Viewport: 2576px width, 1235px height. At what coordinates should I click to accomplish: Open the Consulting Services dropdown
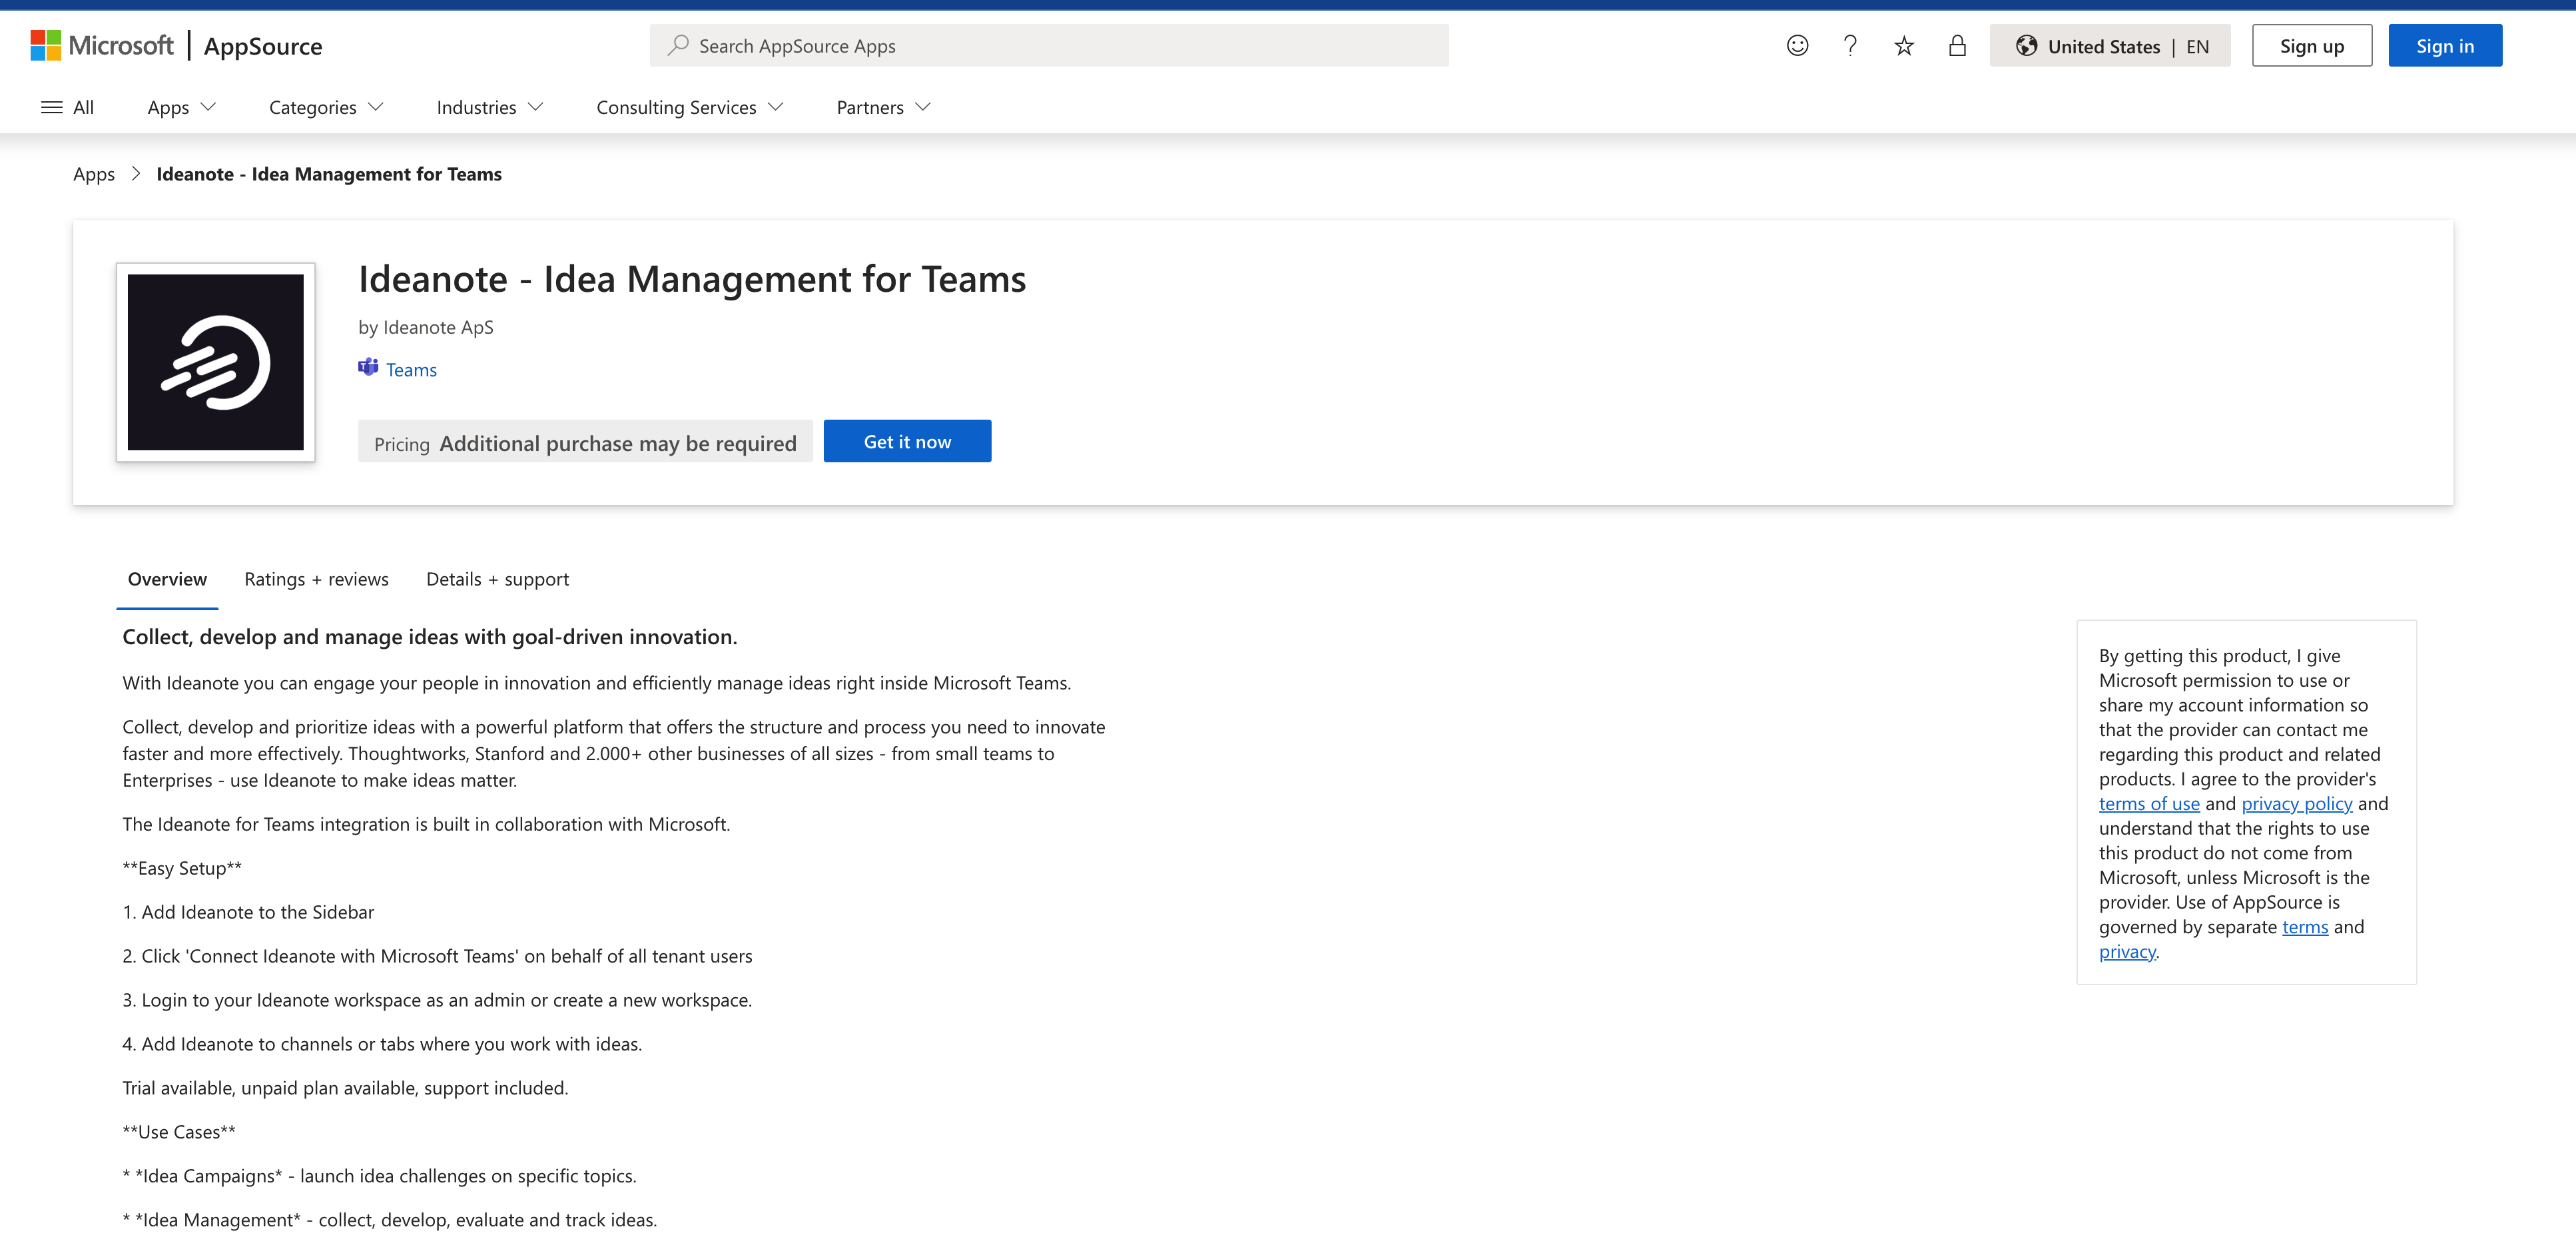point(689,107)
